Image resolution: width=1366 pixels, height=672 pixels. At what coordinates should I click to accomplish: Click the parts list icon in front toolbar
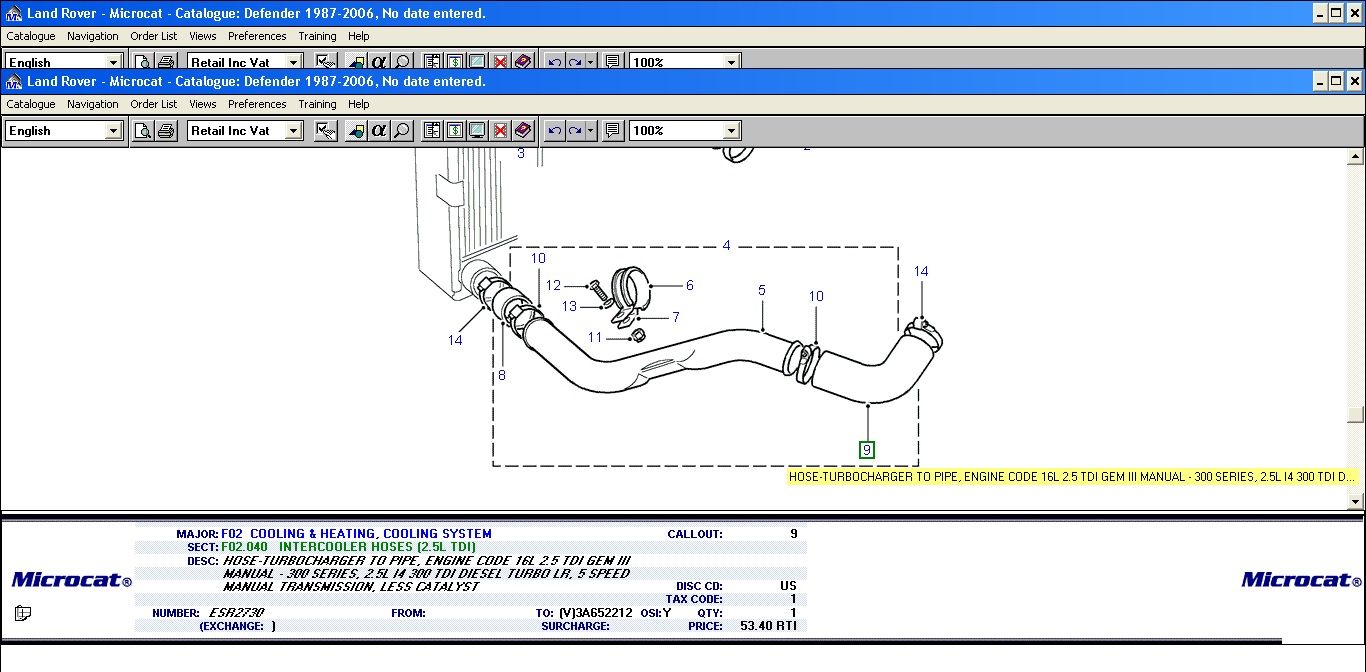[432, 131]
